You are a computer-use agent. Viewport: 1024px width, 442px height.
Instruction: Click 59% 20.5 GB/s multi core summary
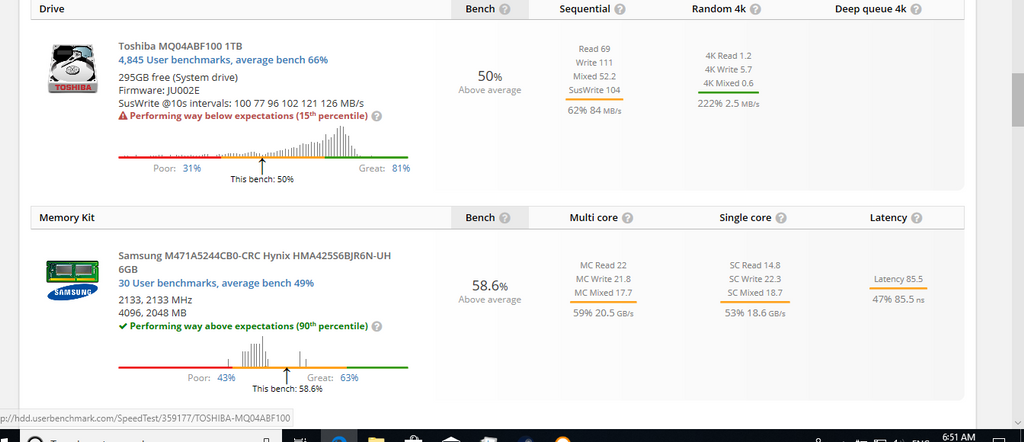point(603,313)
